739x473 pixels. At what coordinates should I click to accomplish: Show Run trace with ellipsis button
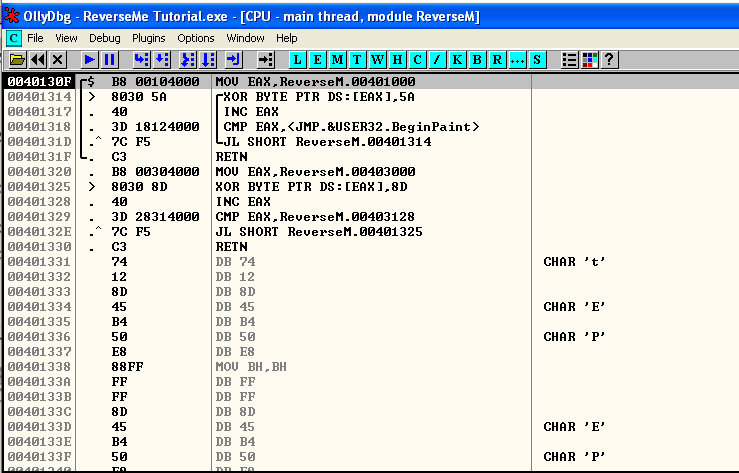pos(517,60)
